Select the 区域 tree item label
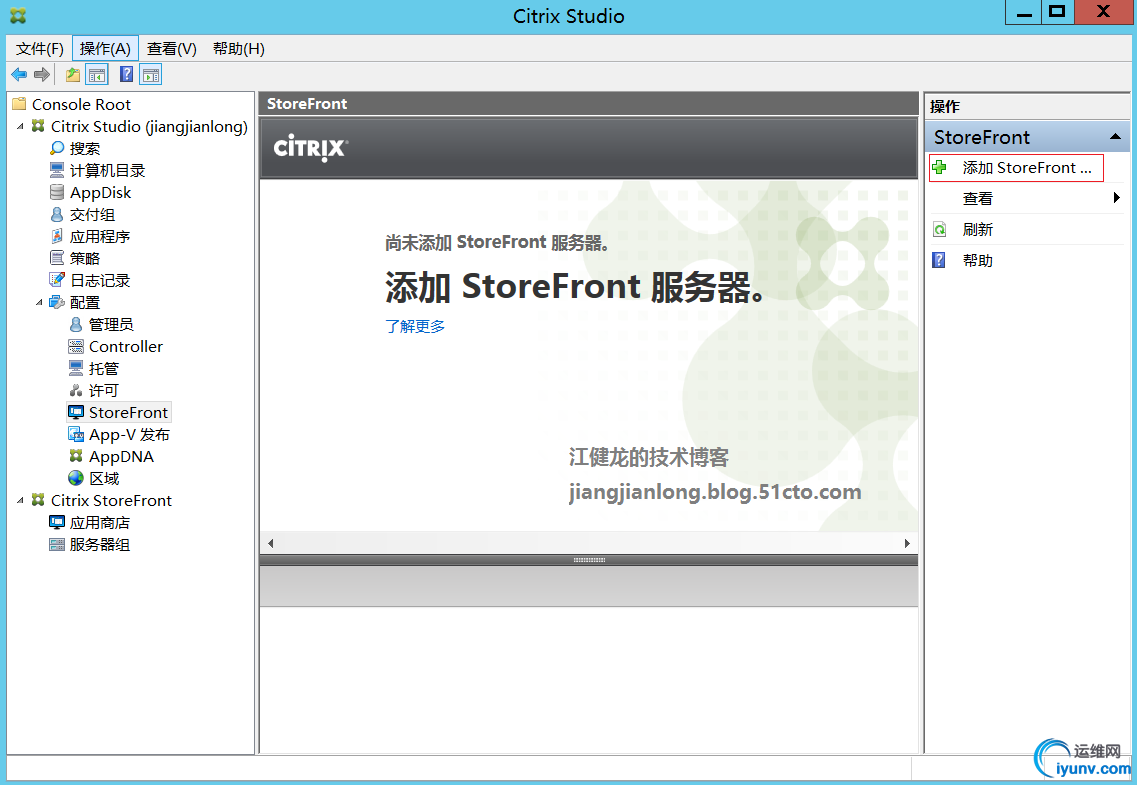This screenshot has height=785, width=1137. tap(104, 478)
